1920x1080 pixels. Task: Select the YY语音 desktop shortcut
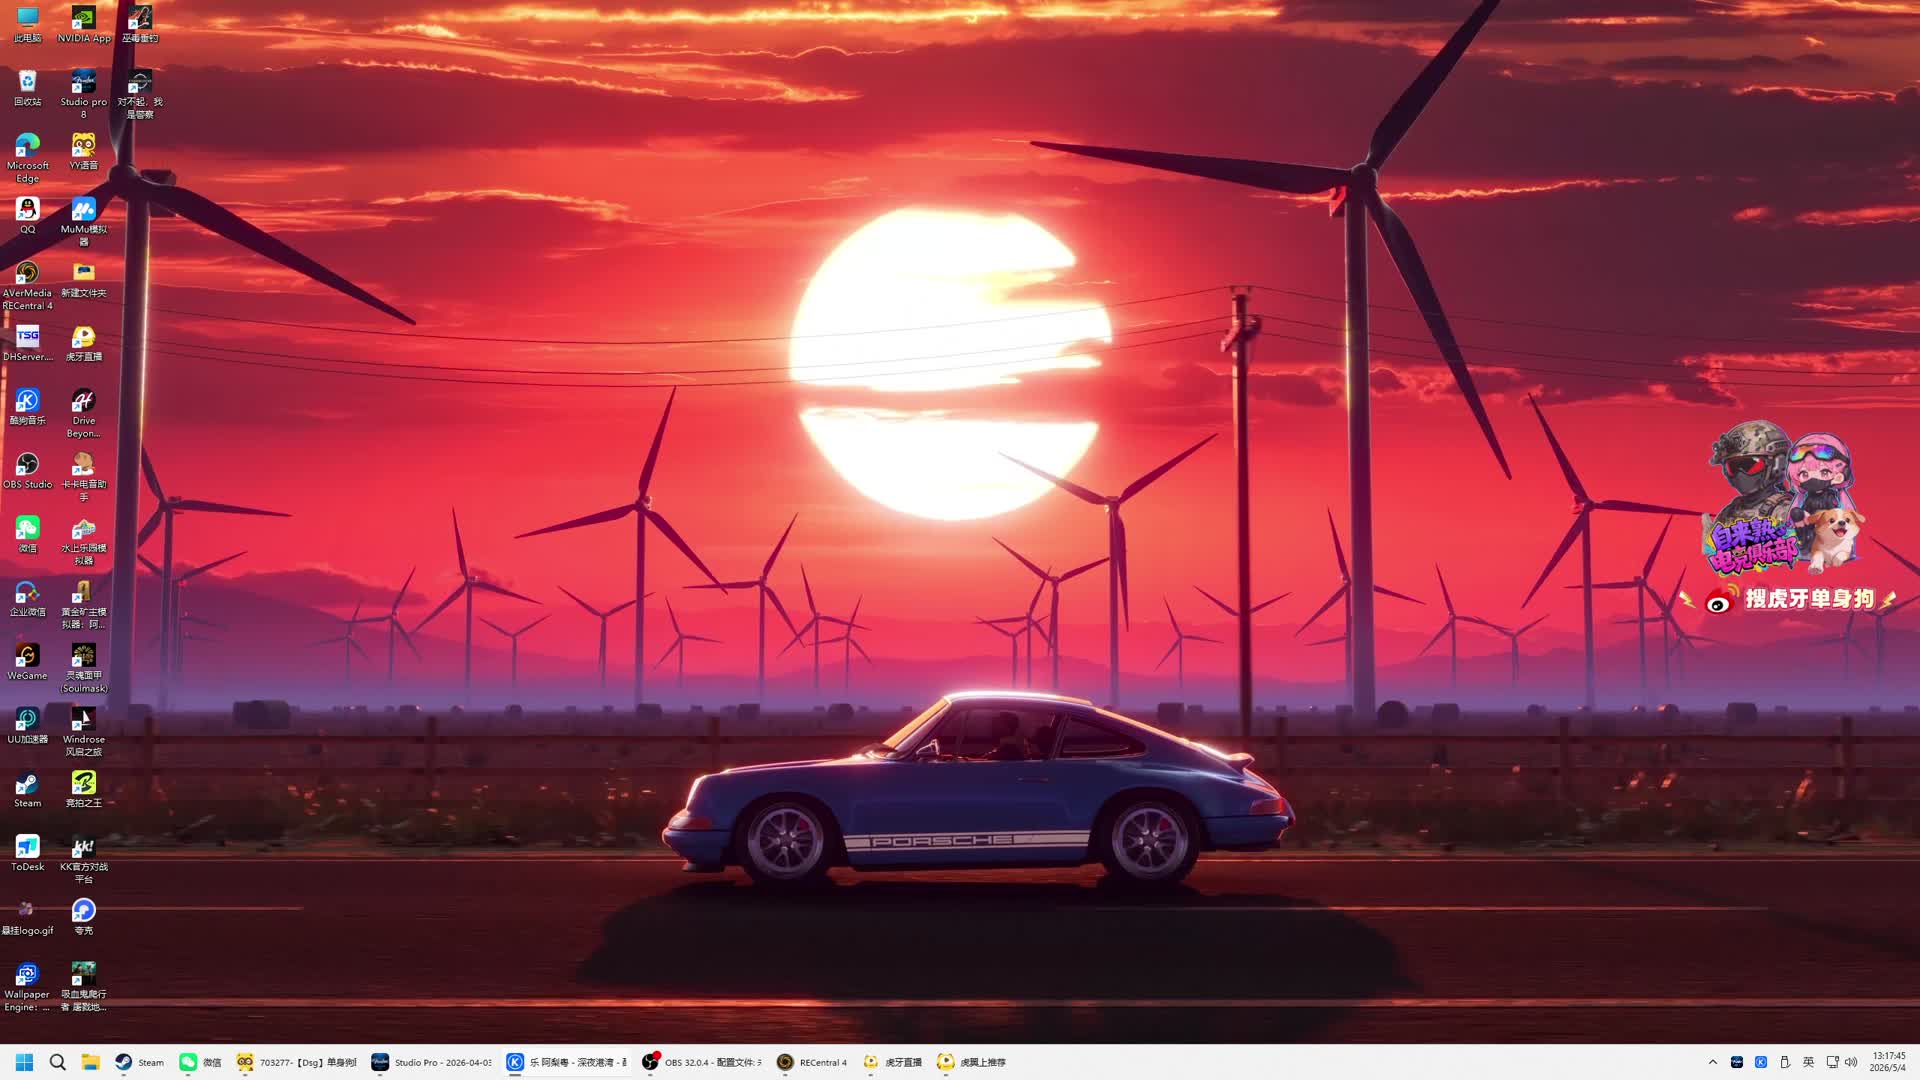coord(84,152)
